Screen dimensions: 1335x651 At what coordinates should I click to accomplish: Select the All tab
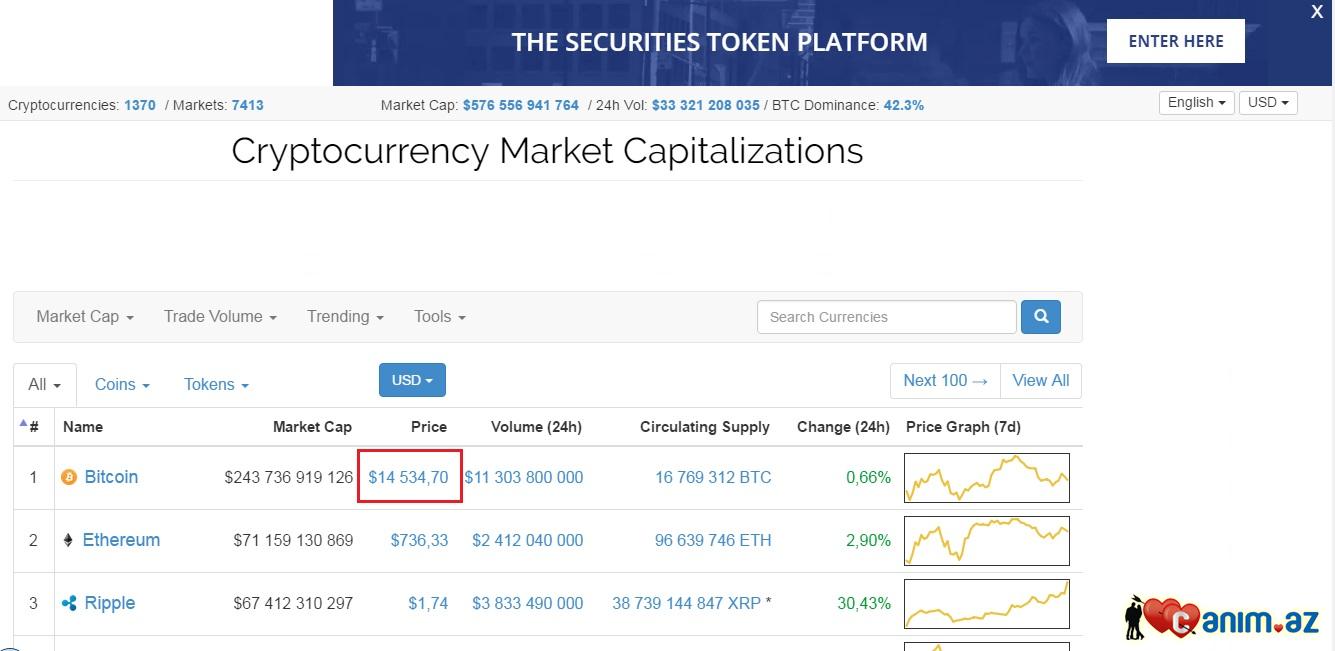coord(44,385)
